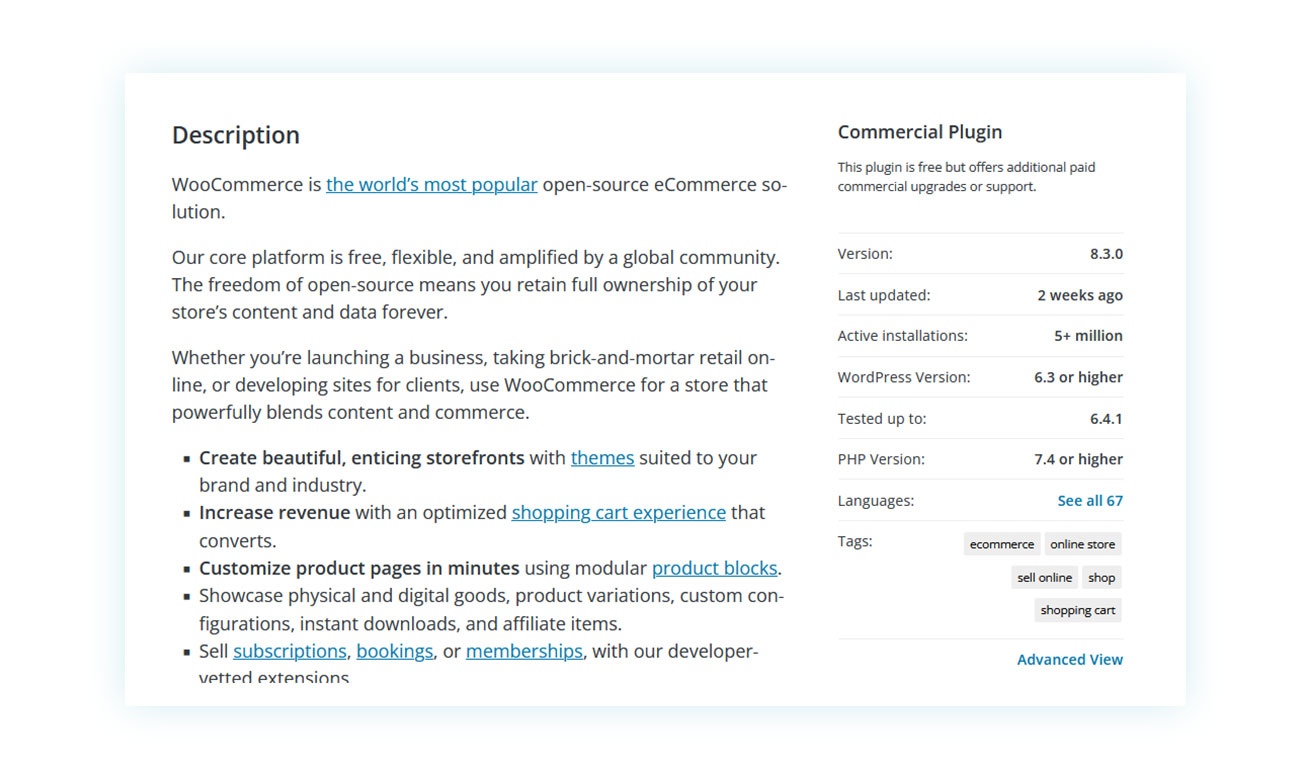Screen dimensions: 1300x778
Task: Select the ecommerce tag
Action: (x=1001, y=544)
